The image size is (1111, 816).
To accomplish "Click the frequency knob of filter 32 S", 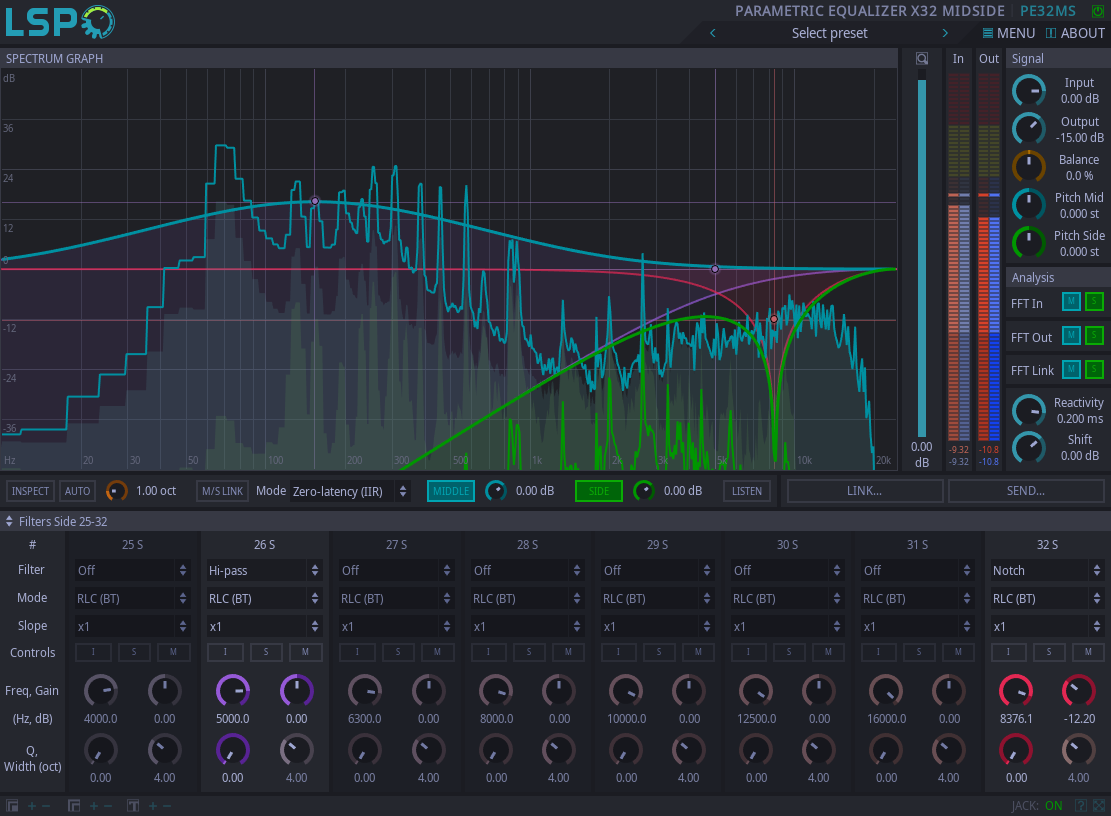I will (1016, 690).
